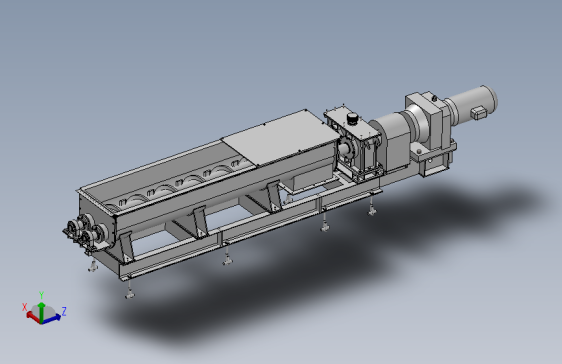
Task: Click the blue Z axis arrow of the triad
Action: point(51,319)
